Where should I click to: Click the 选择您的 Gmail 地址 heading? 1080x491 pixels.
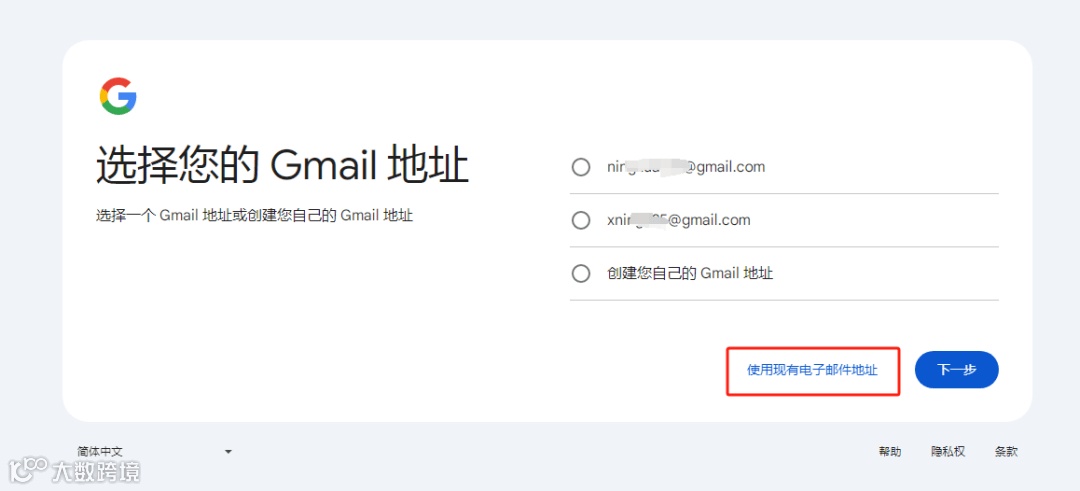point(282,166)
